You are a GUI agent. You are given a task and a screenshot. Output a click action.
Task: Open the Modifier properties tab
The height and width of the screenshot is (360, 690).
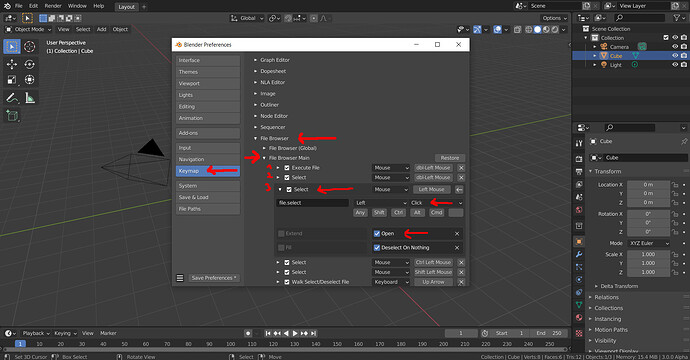click(x=579, y=254)
